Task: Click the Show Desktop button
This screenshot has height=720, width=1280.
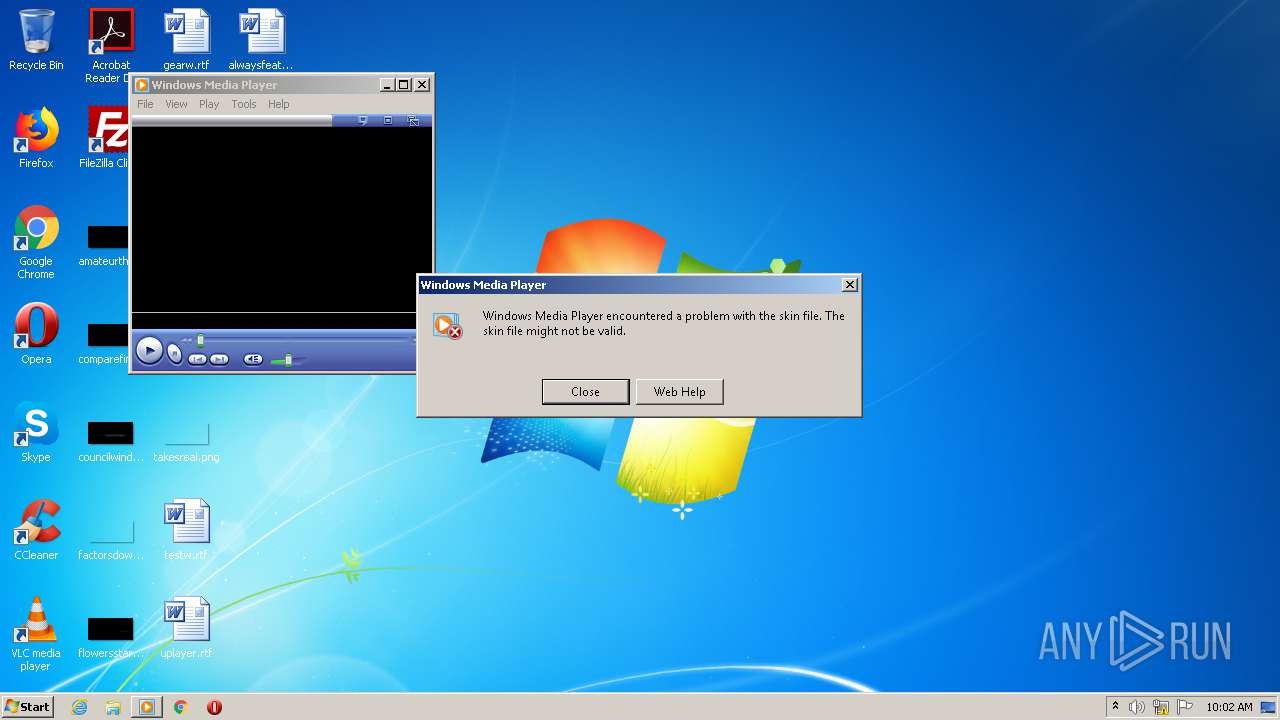Action: [x=1270, y=707]
